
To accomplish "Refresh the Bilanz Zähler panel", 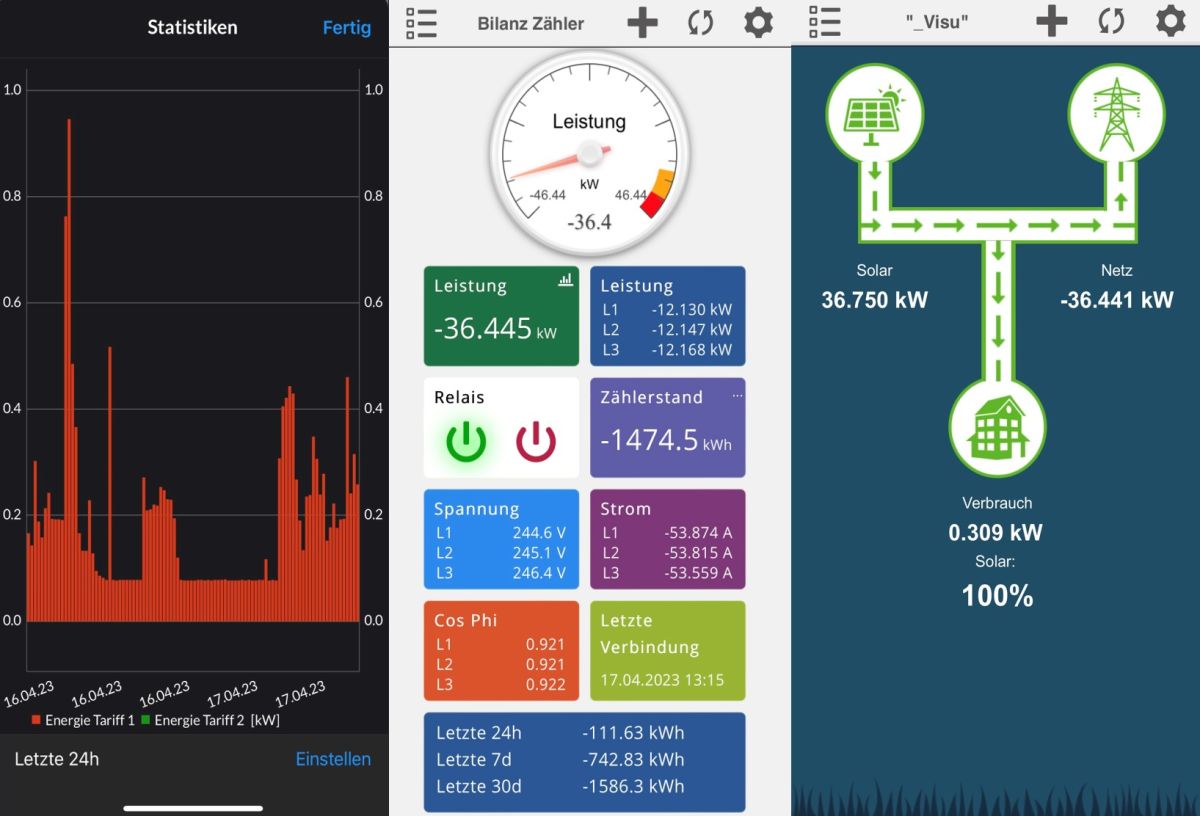I will pyautogui.click(x=700, y=22).
